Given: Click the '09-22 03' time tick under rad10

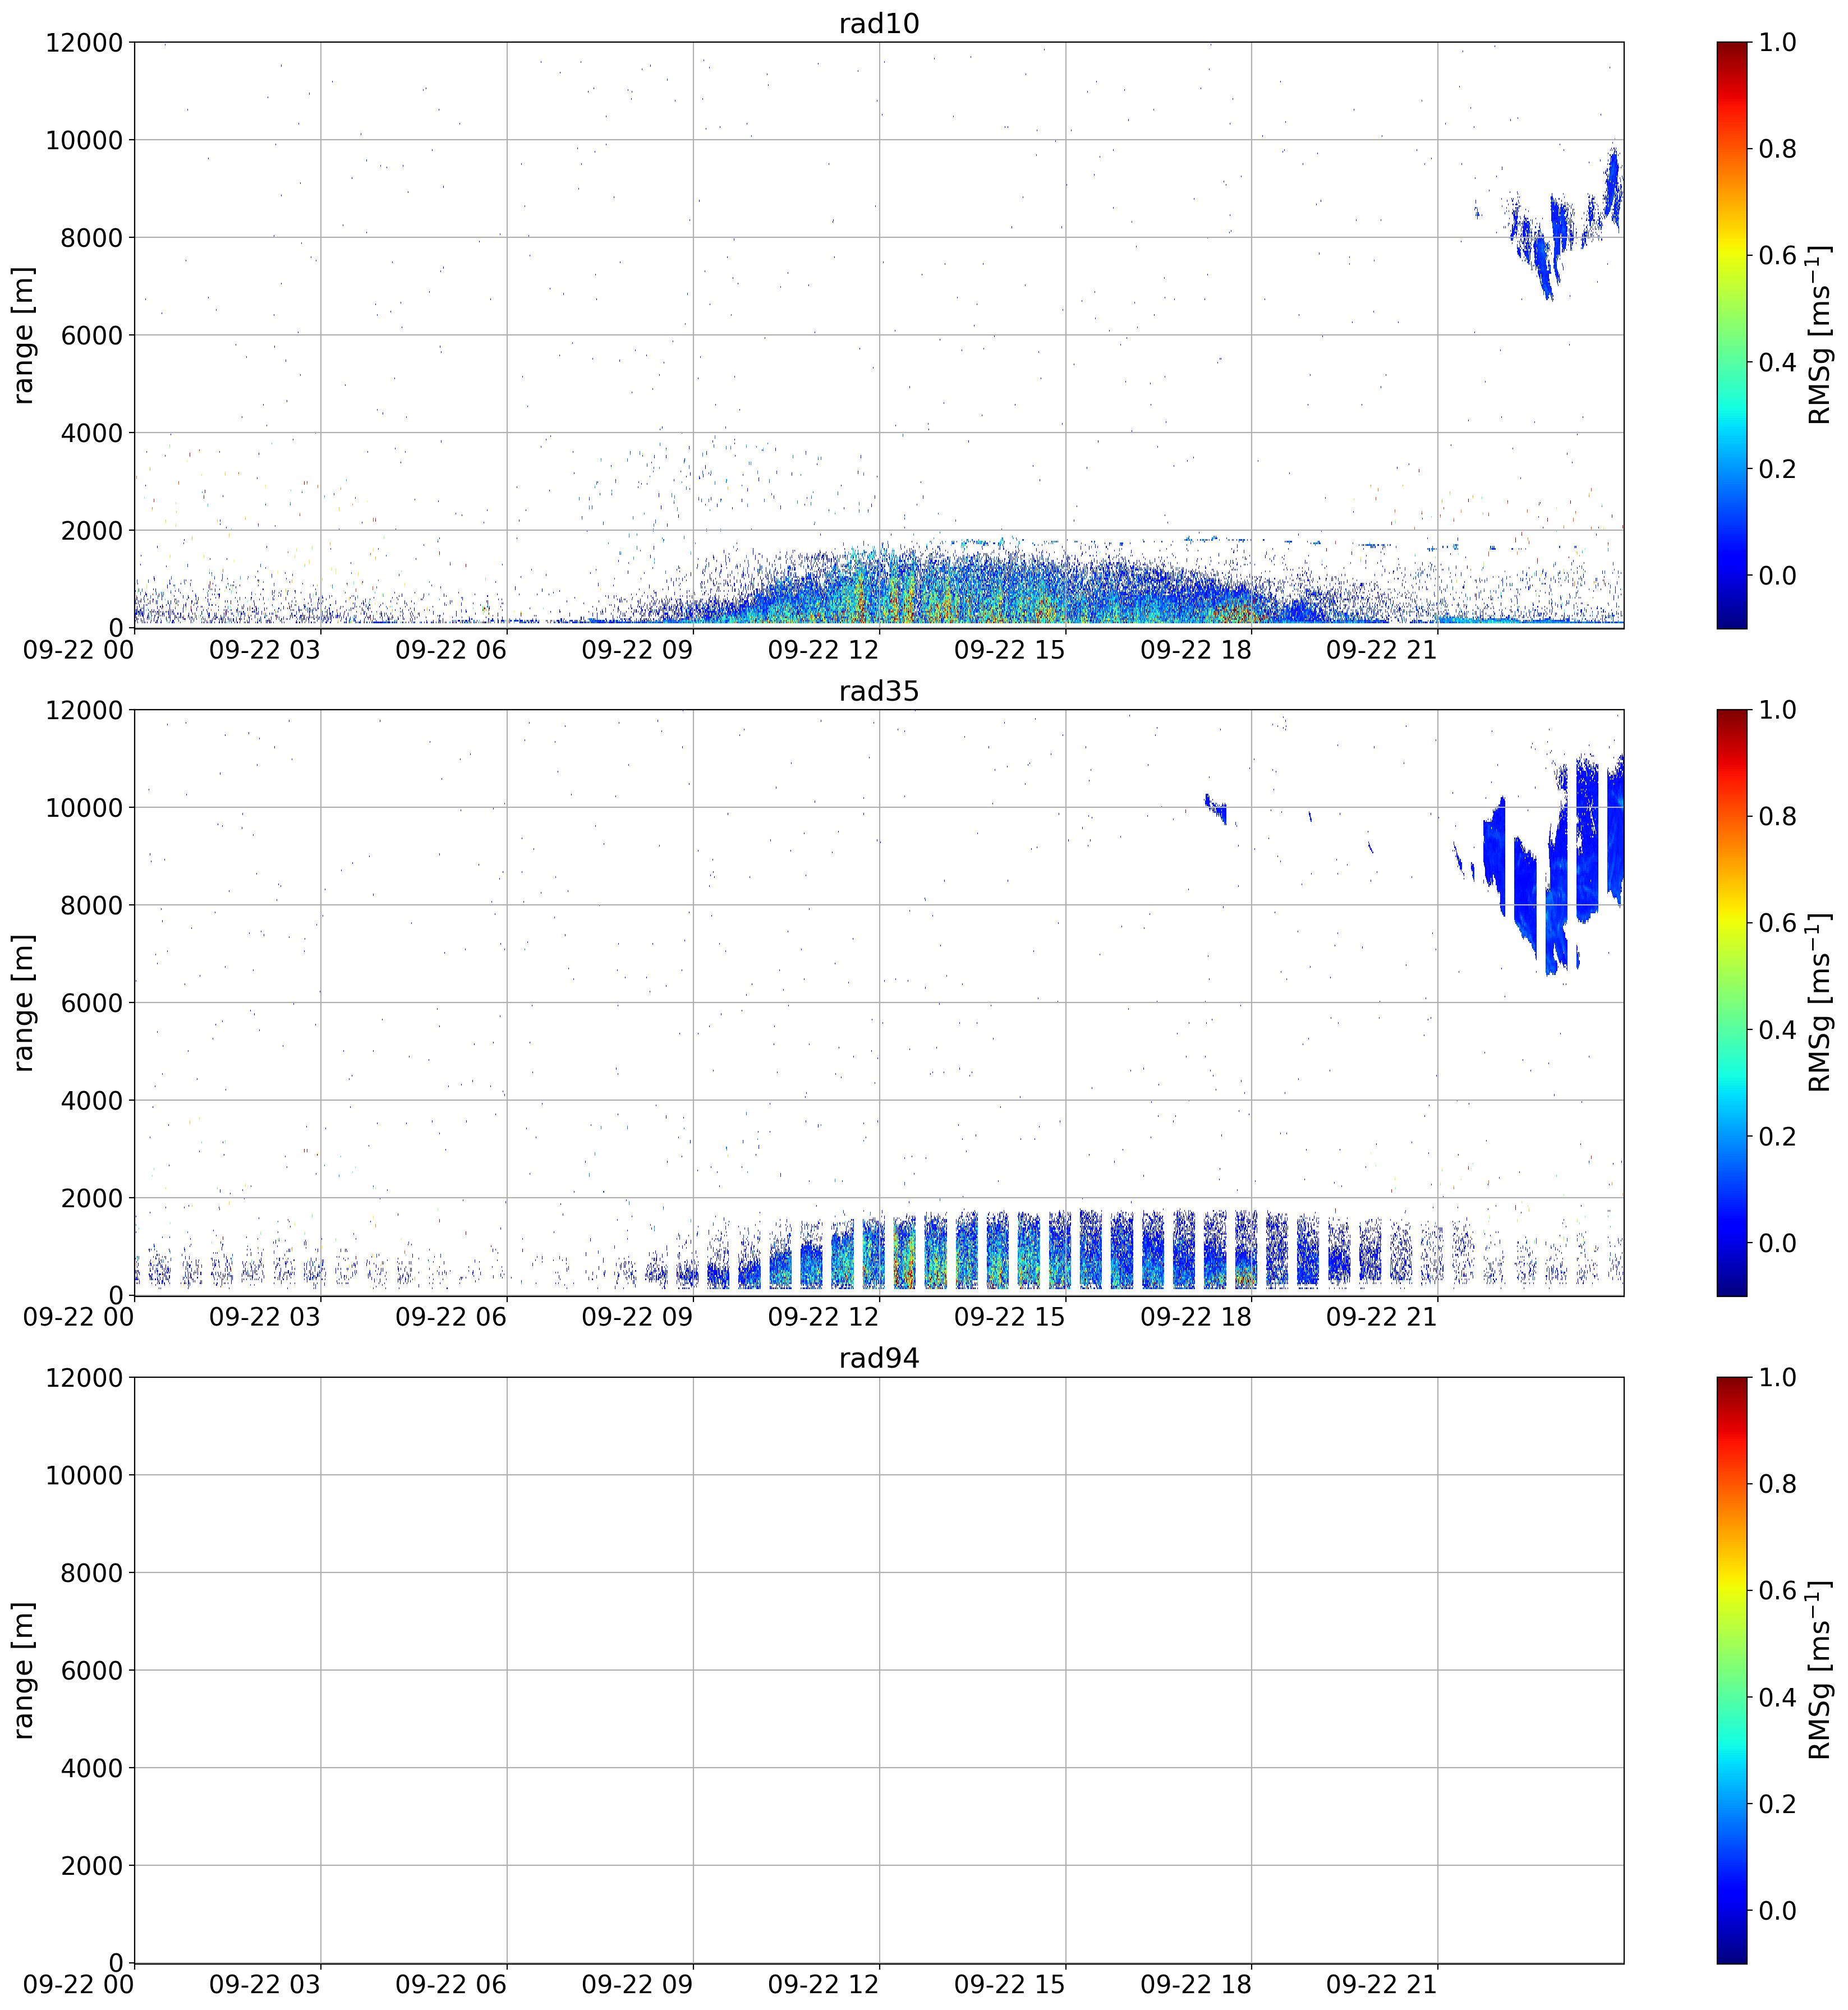Looking at the screenshot, I should point(265,650).
